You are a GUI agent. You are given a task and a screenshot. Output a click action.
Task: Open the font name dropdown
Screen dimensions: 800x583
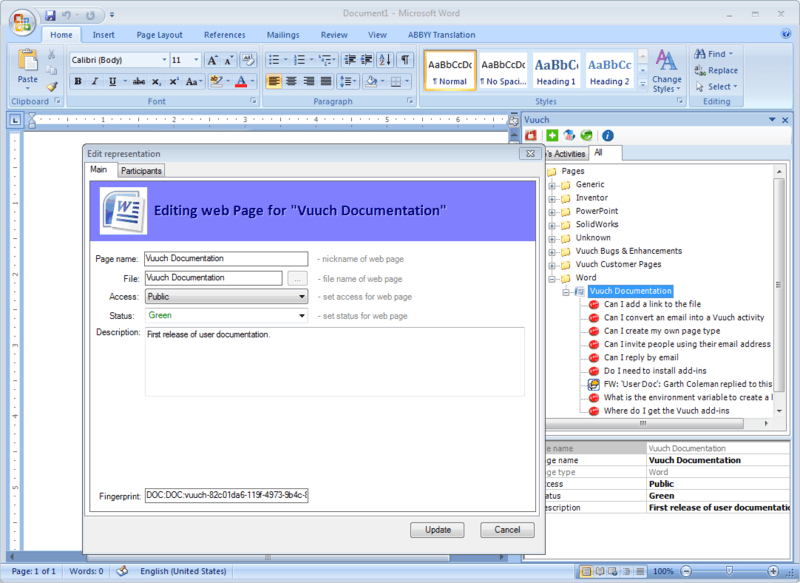pyautogui.click(x=164, y=60)
